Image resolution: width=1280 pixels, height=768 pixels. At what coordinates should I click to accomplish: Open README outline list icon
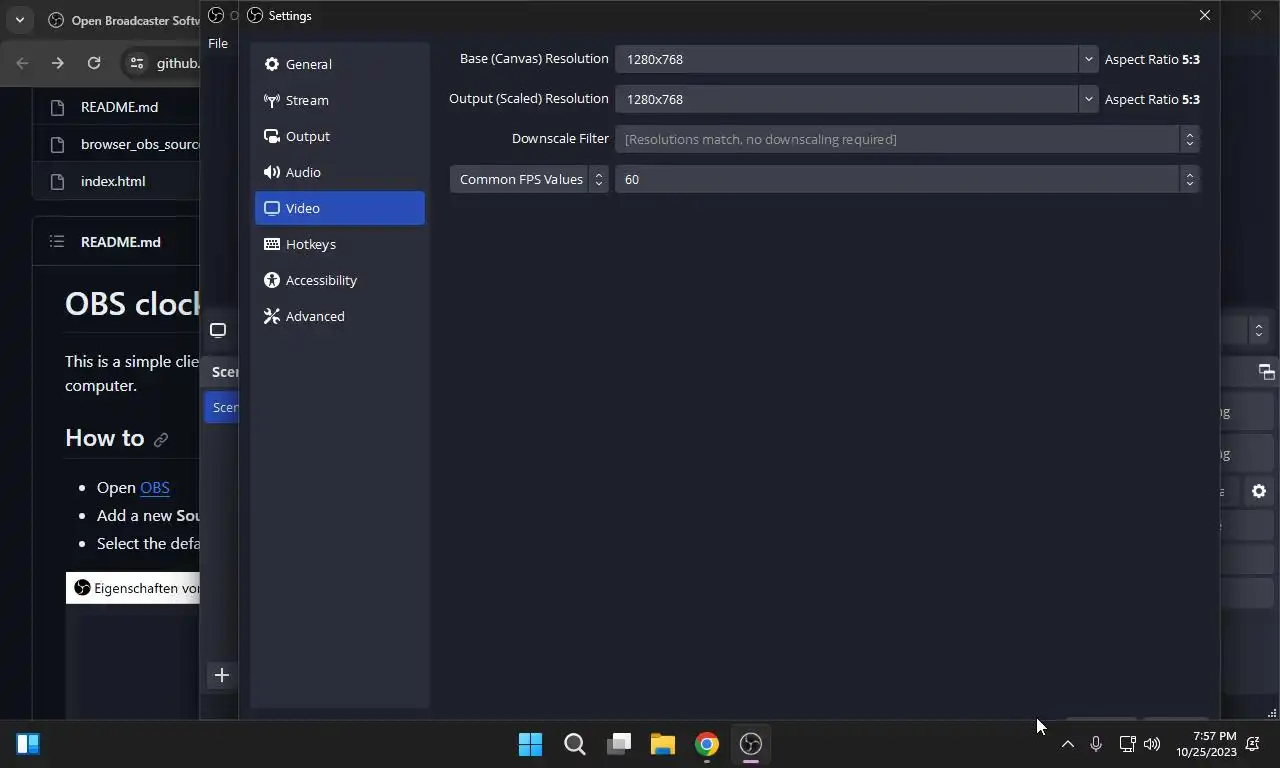[57, 242]
